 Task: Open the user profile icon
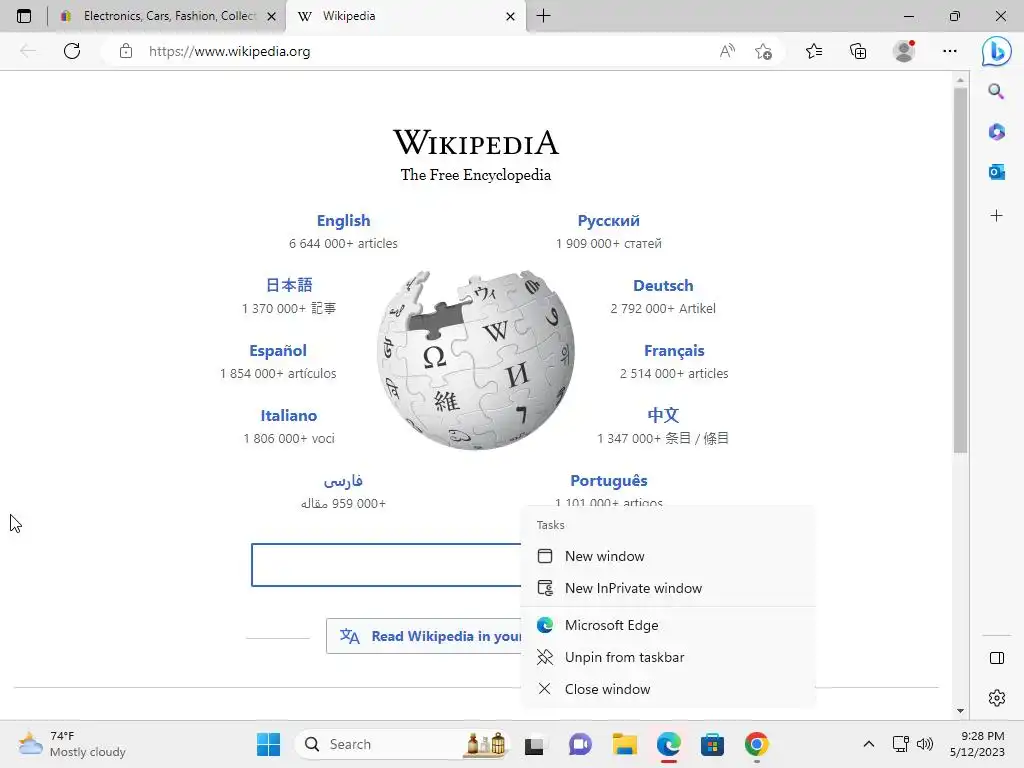pos(904,51)
